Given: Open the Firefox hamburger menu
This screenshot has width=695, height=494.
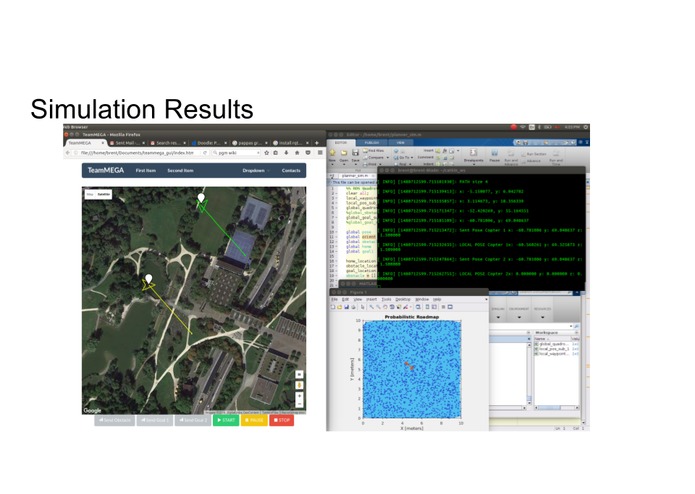Looking at the screenshot, I should (x=320, y=153).
